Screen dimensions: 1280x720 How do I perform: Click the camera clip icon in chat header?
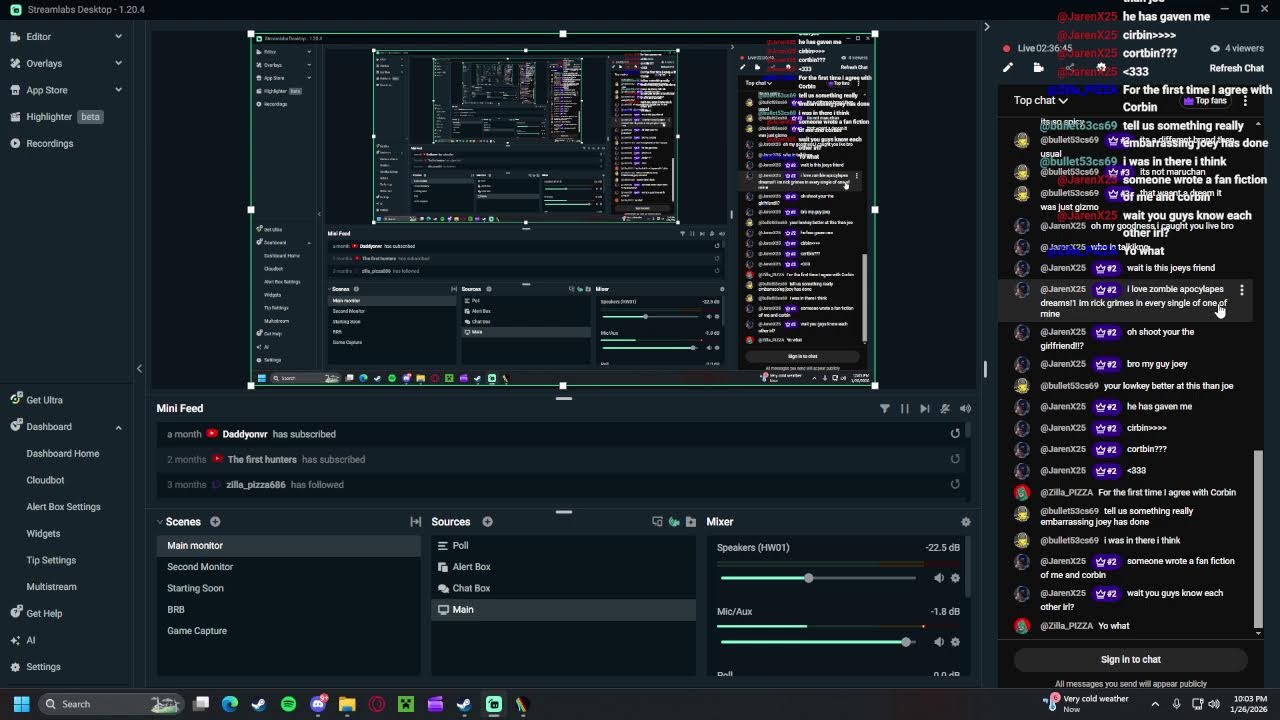(1038, 68)
